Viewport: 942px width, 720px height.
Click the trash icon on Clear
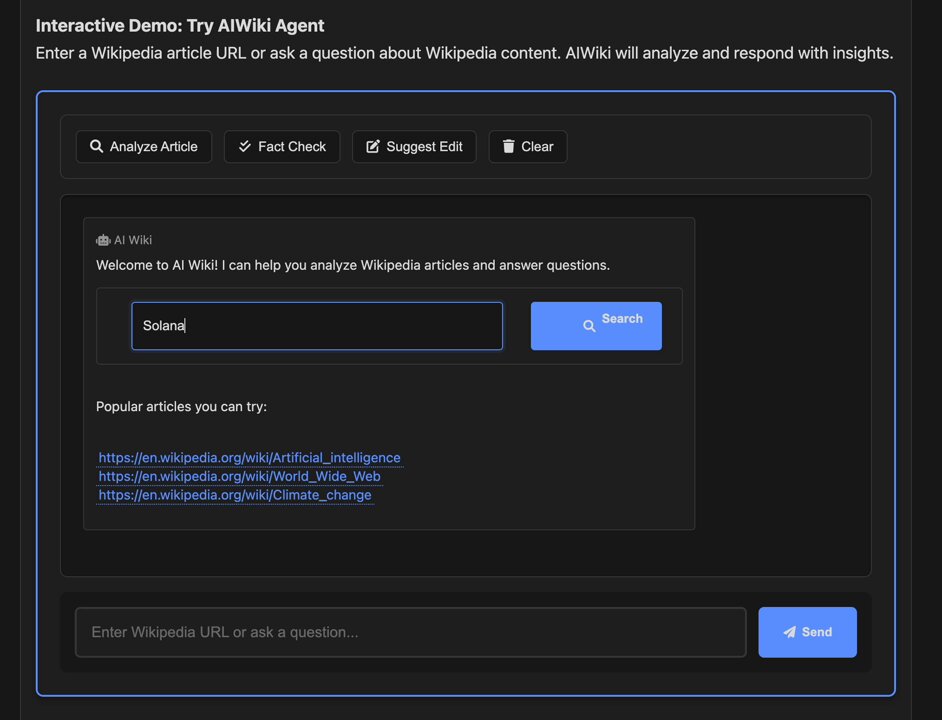point(508,146)
